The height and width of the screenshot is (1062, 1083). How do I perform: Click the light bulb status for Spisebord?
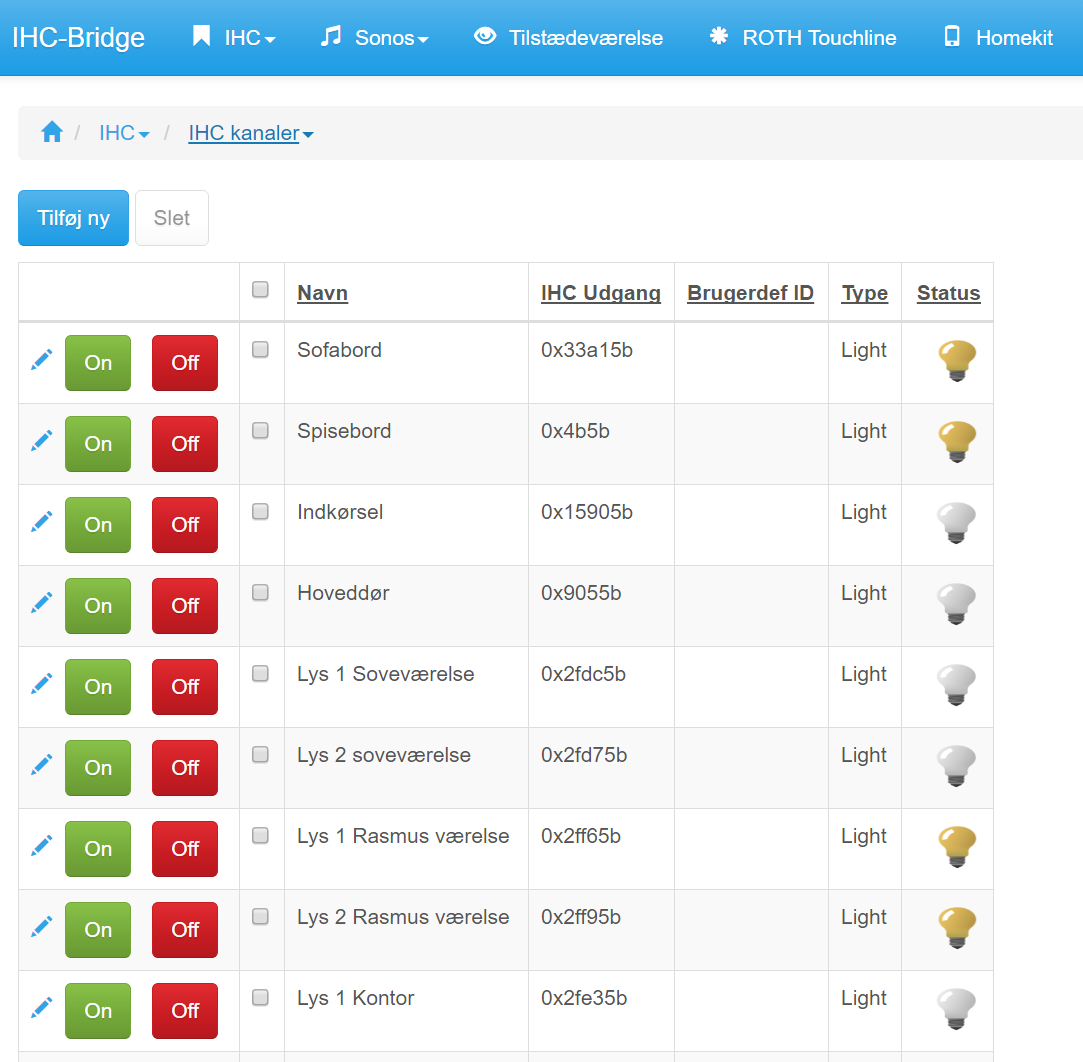[x=956, y=442]
